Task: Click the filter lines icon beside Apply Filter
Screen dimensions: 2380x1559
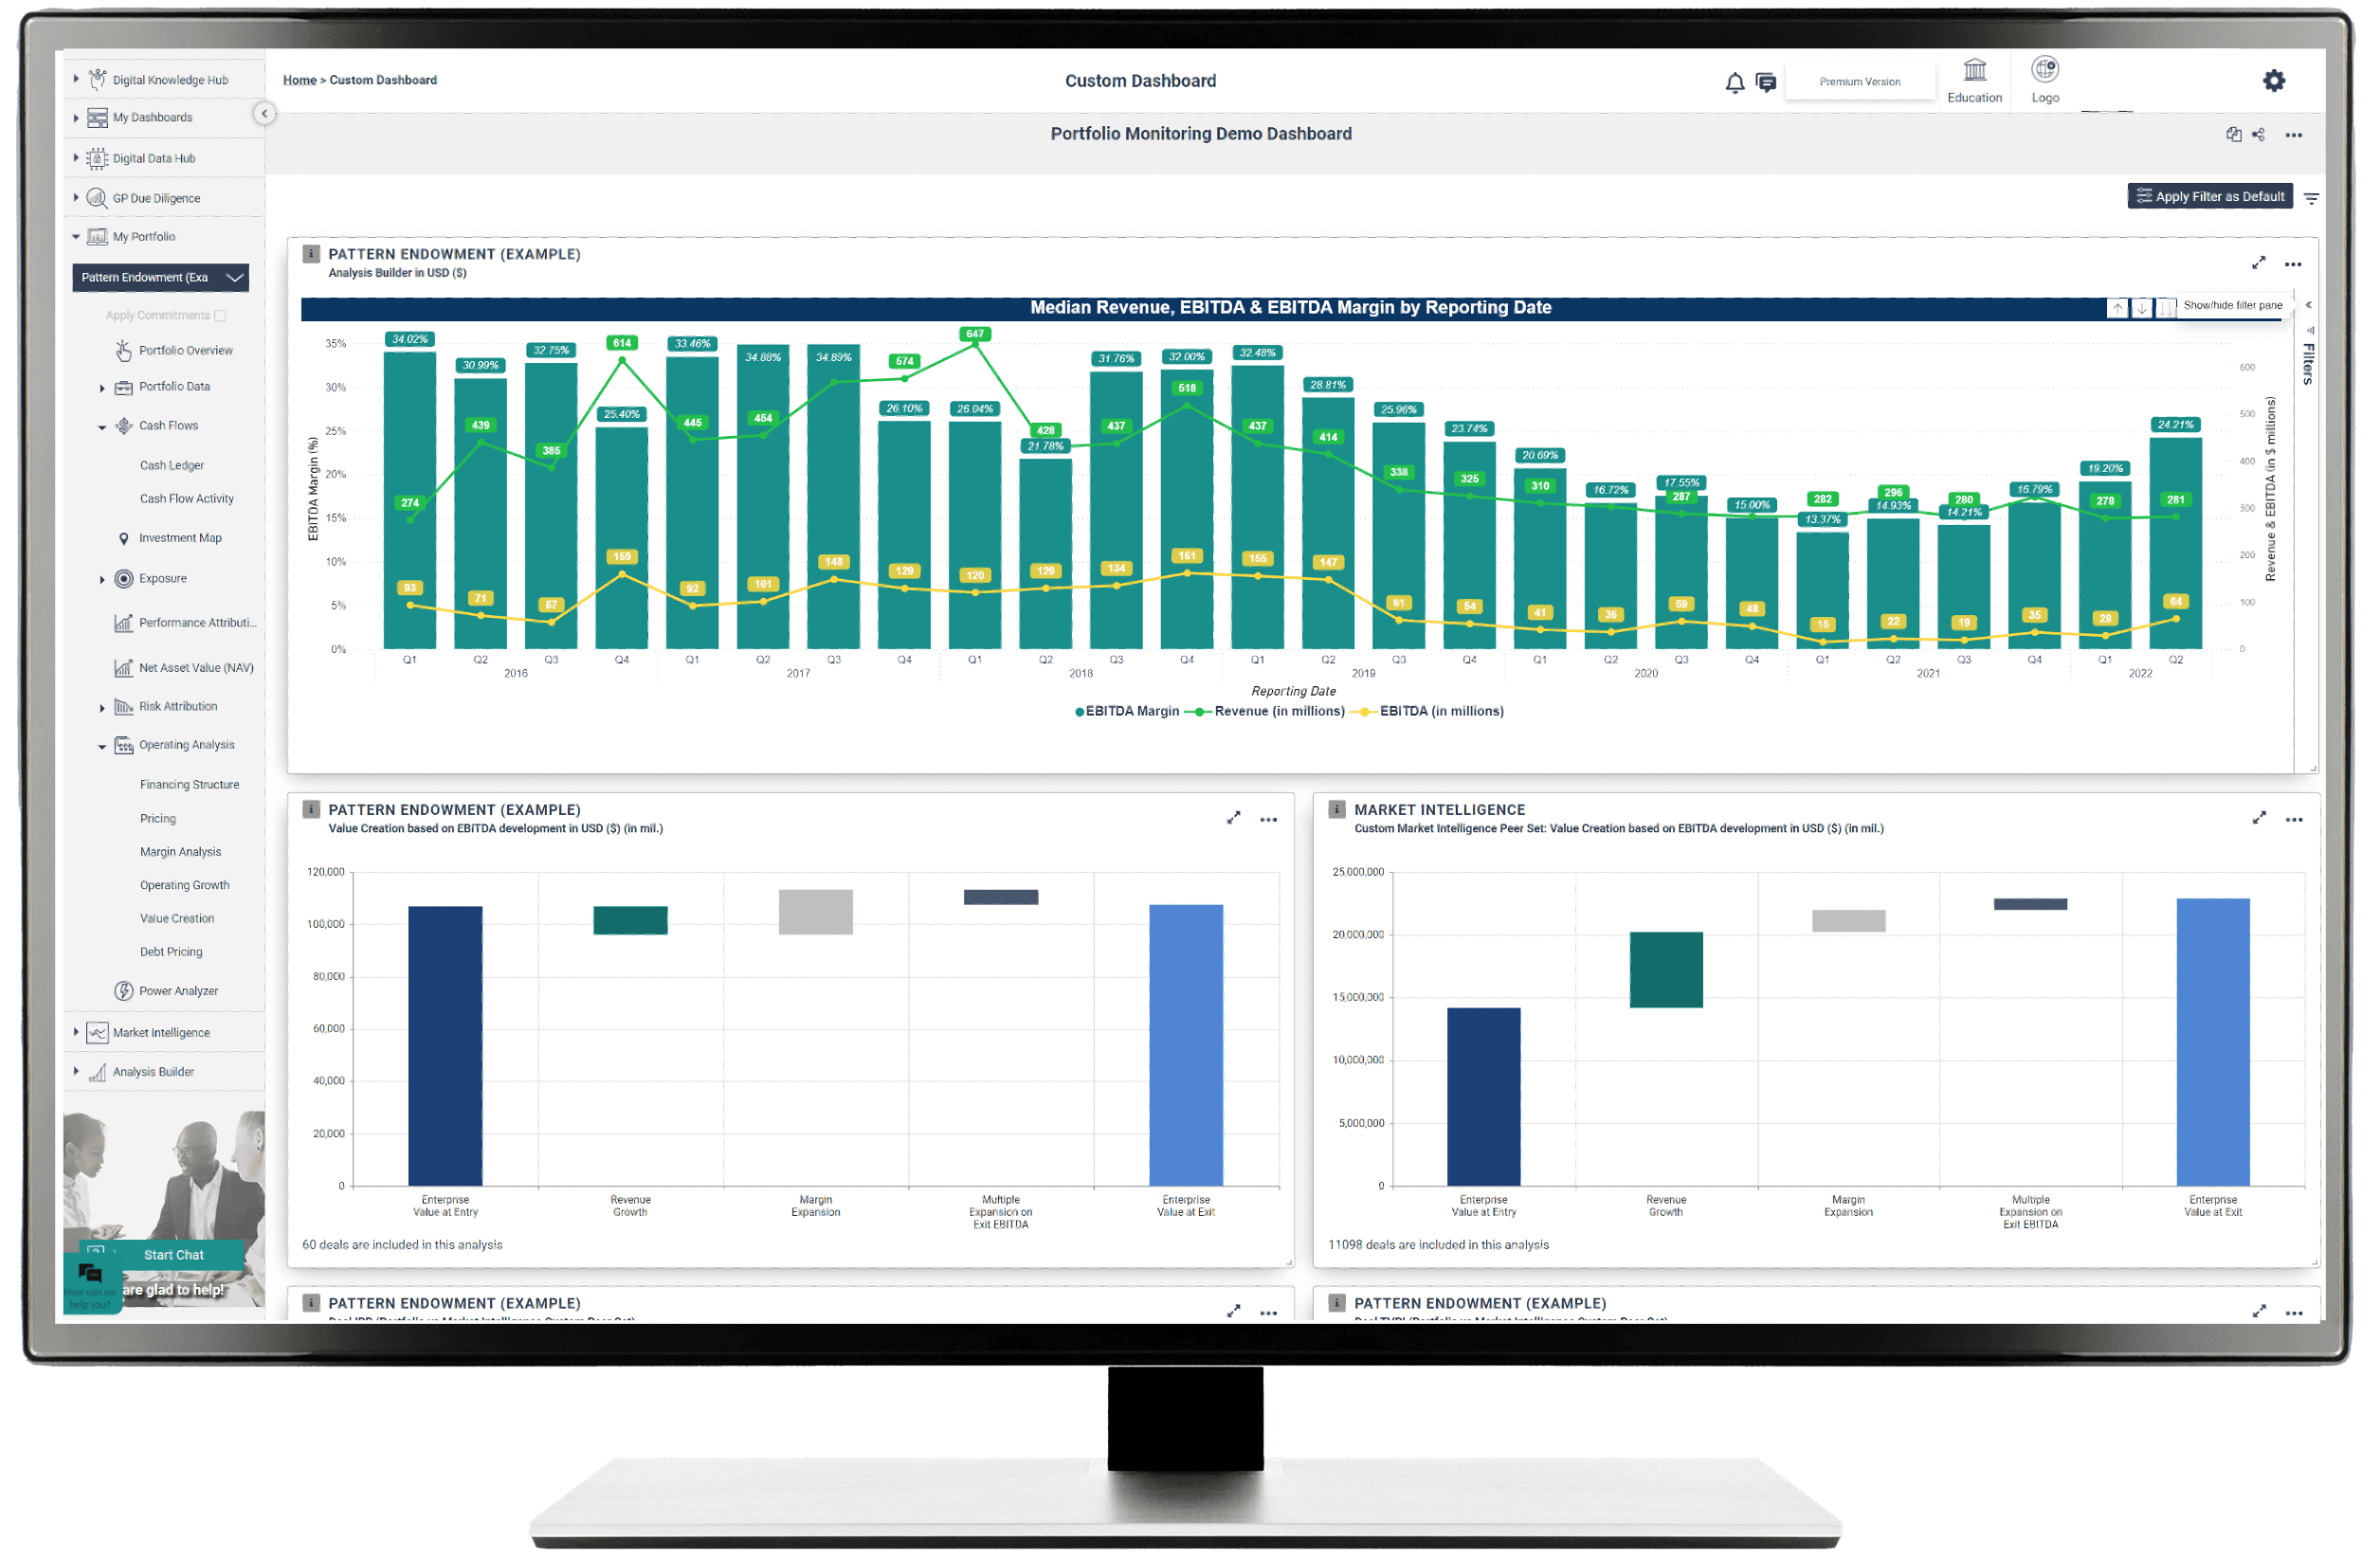Action: tap(2311, 199)
